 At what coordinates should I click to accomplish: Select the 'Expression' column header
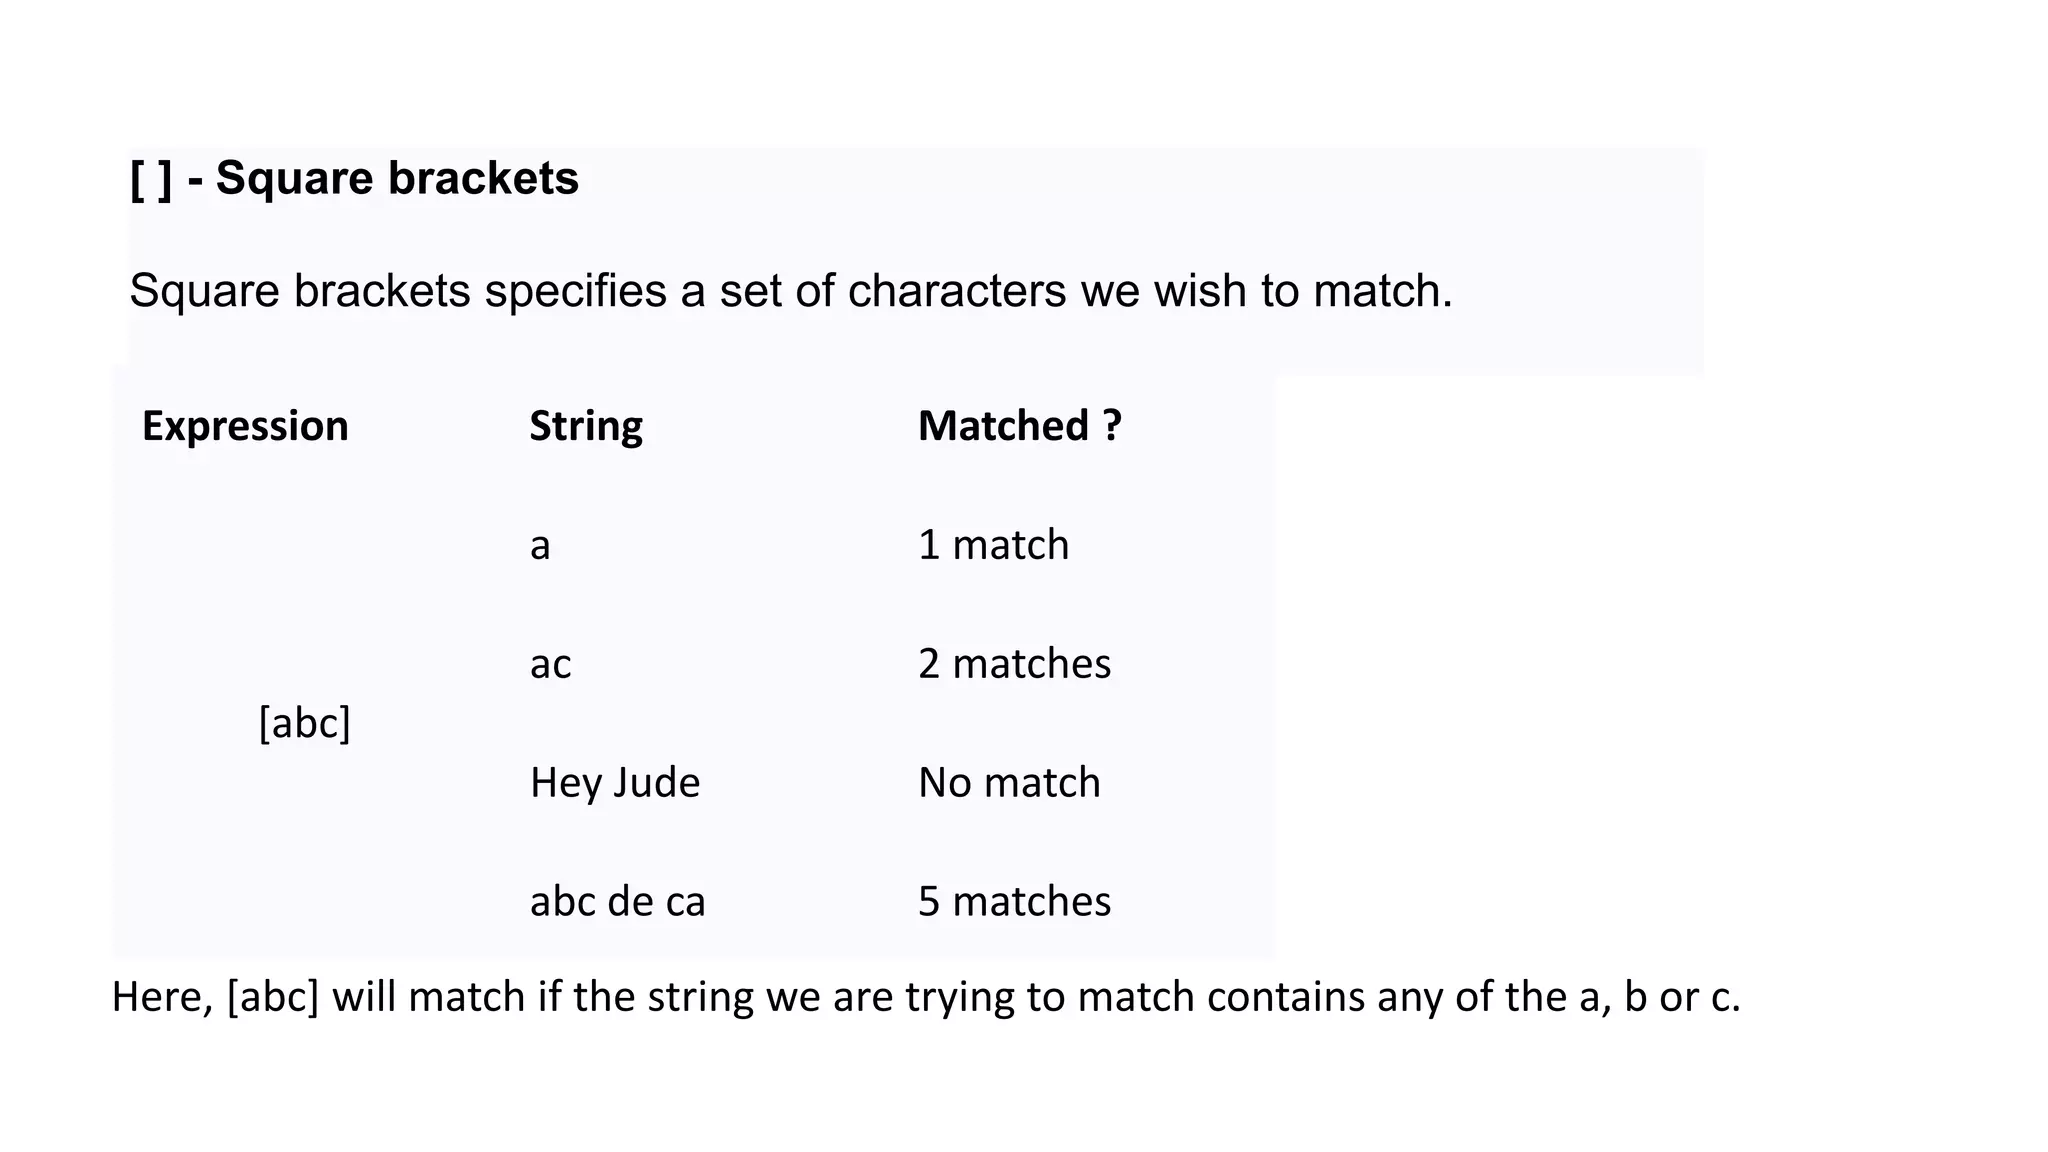tap(245, 426)
